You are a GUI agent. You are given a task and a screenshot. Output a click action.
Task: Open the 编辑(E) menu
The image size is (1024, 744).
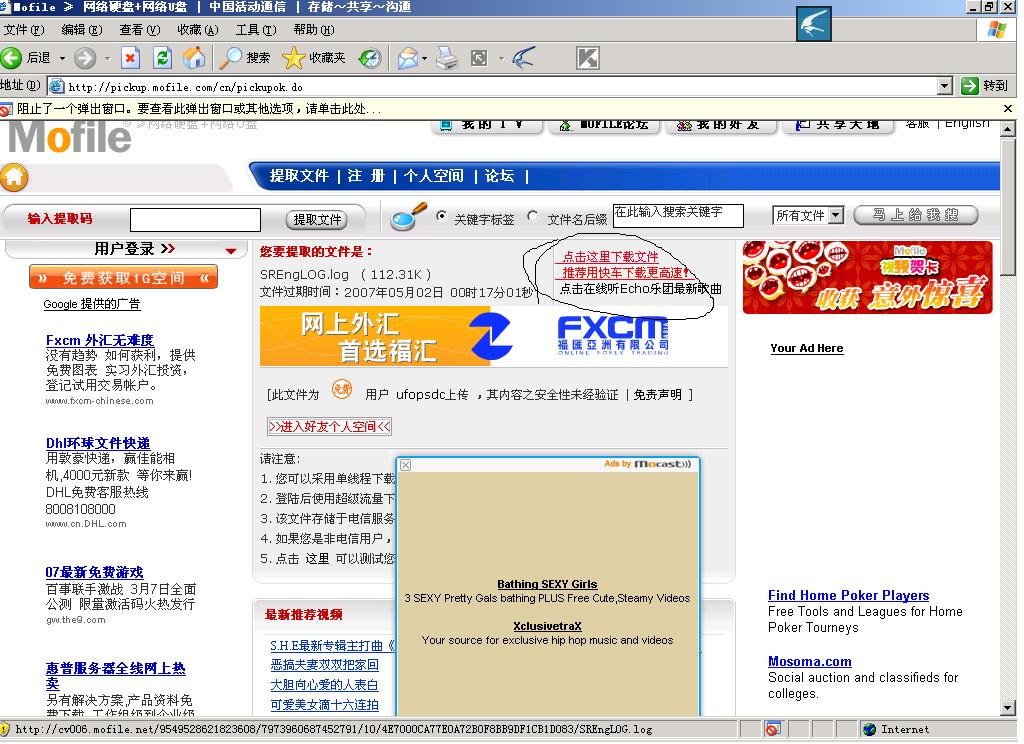(x=82, y=30)
